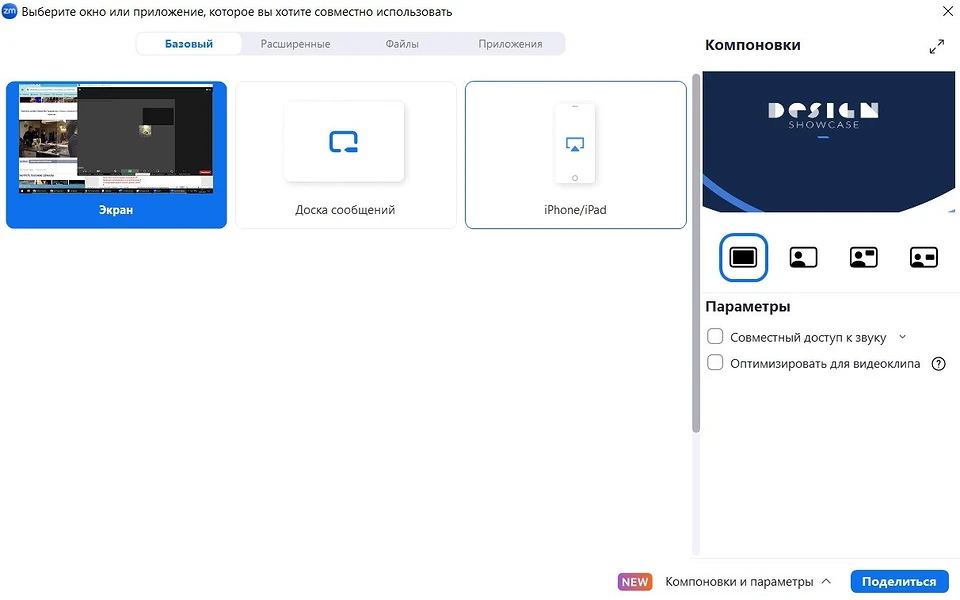960x600 pixels.
Task: Select the content-only solid screen layout icon
Action: click(743, 257)
